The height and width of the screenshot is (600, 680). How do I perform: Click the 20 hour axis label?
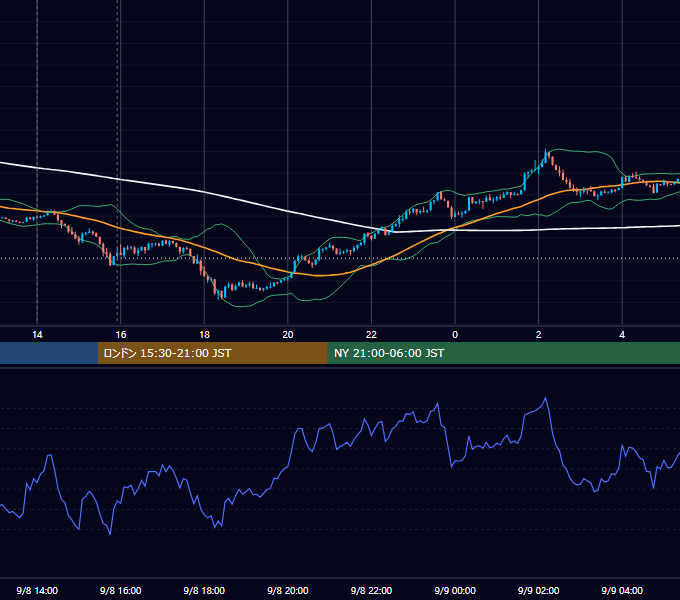pos(288,335)
